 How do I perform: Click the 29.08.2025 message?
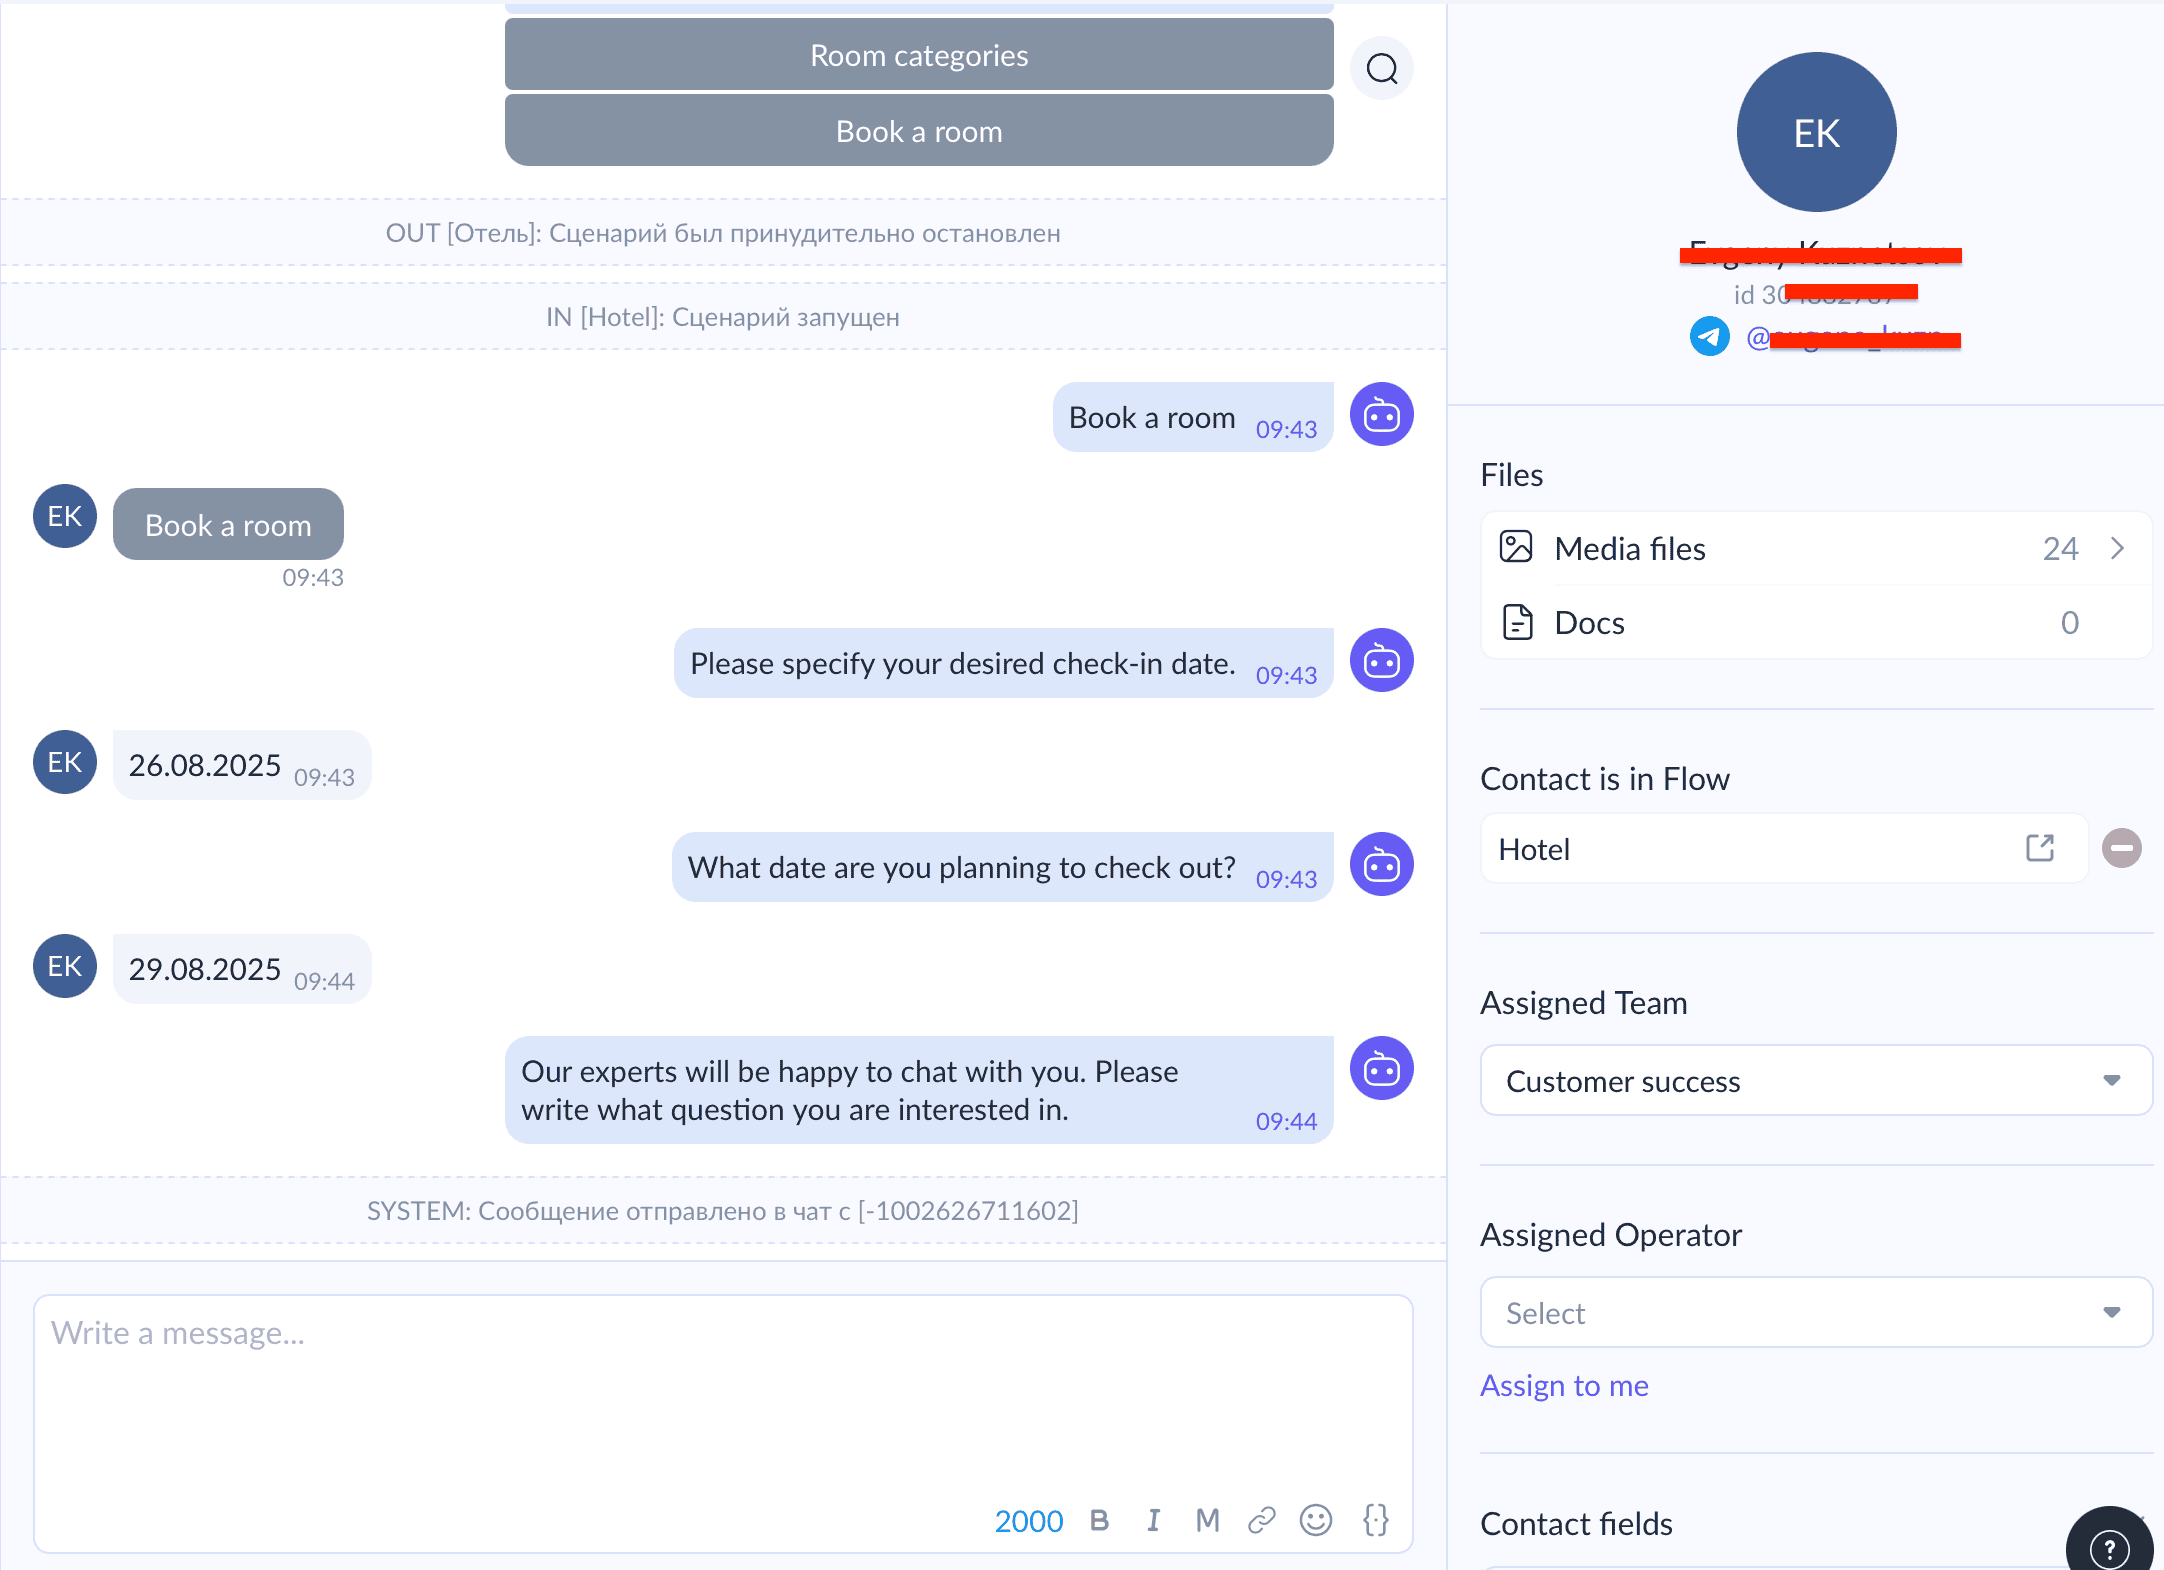click(242, 969)
